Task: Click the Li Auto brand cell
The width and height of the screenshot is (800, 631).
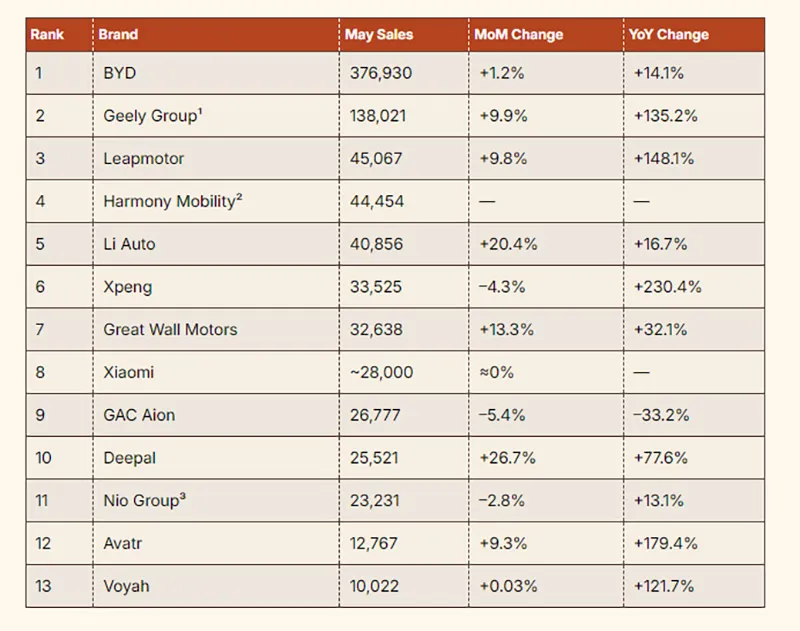Action: point(130,244)
